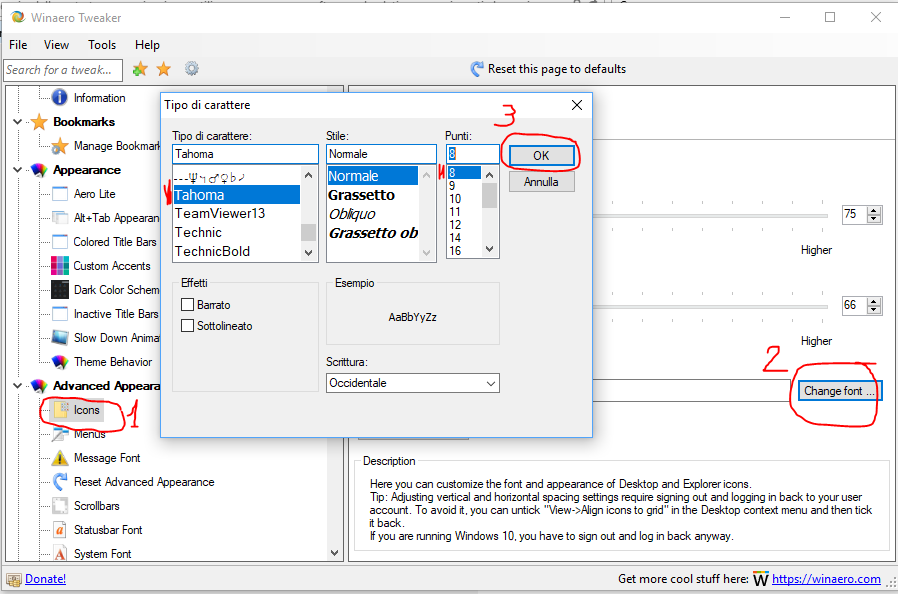Open the Tools menu
Viewport: 898px width, 594px height.
coord(102,45)
